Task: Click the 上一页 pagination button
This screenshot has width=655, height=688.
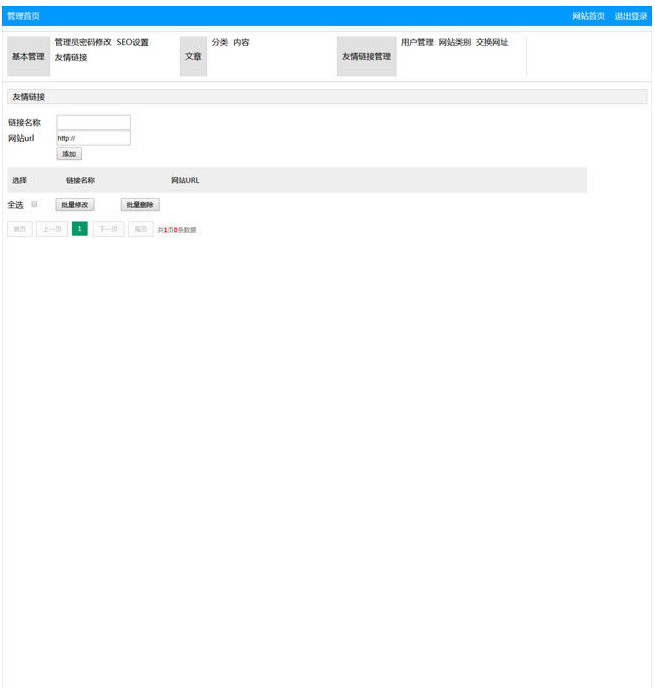Action: [x=52, y=229]
